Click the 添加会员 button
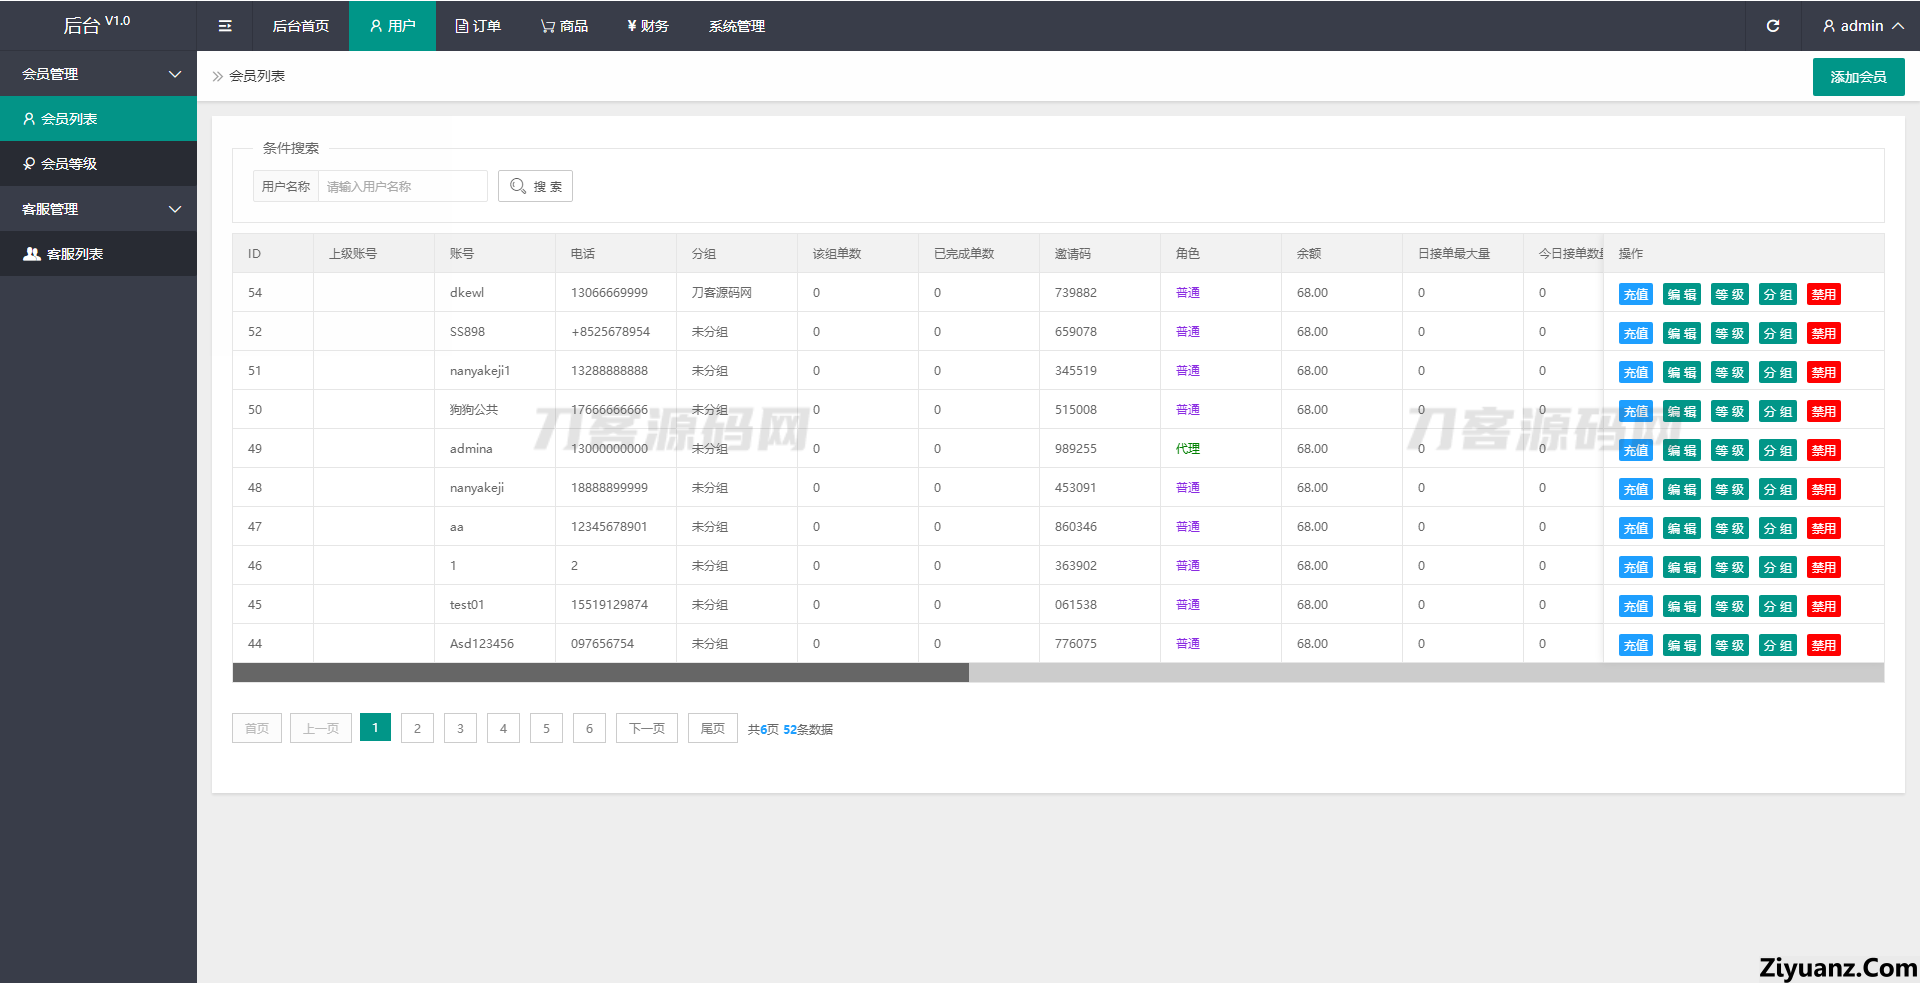1920x983 pixels. 1858,77
